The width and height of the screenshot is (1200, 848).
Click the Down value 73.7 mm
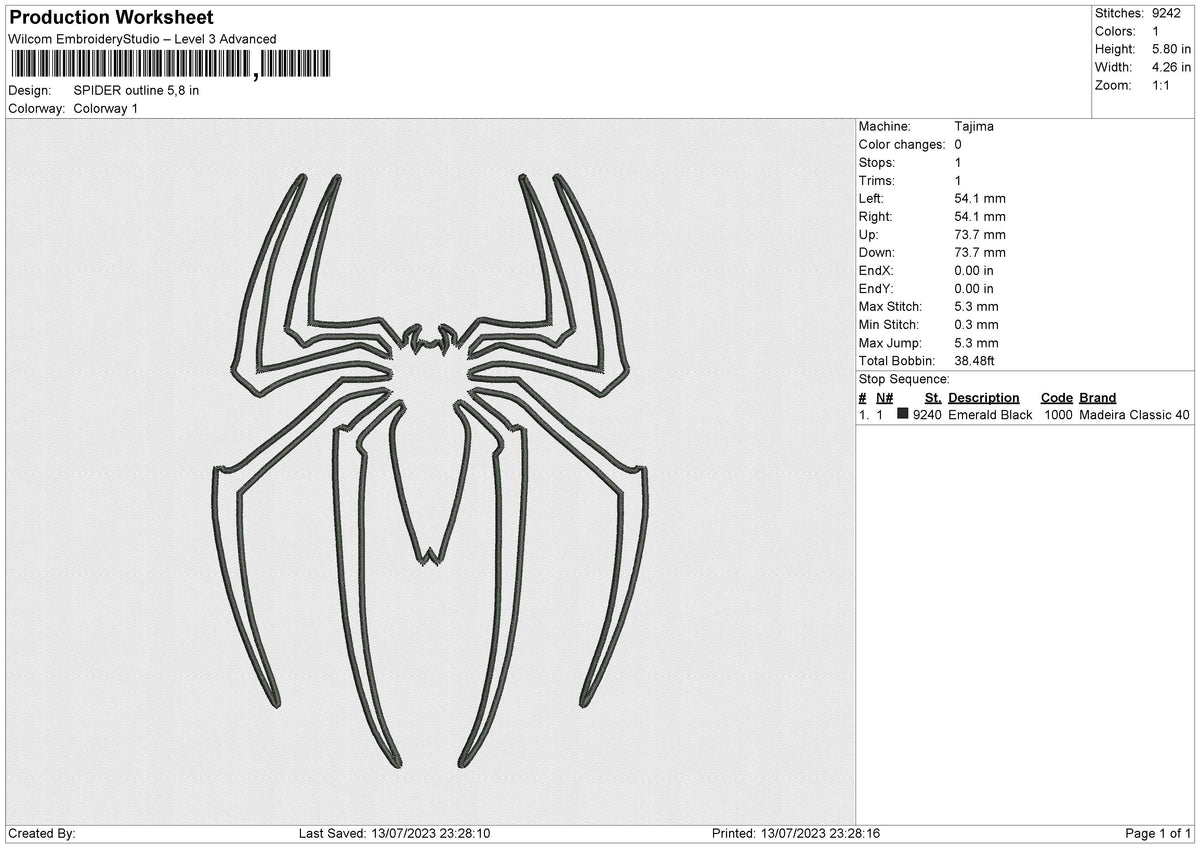980,253
